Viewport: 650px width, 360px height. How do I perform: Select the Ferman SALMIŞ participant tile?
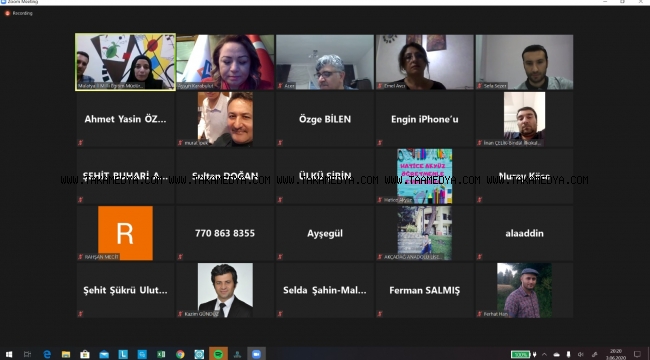point(424,290)
